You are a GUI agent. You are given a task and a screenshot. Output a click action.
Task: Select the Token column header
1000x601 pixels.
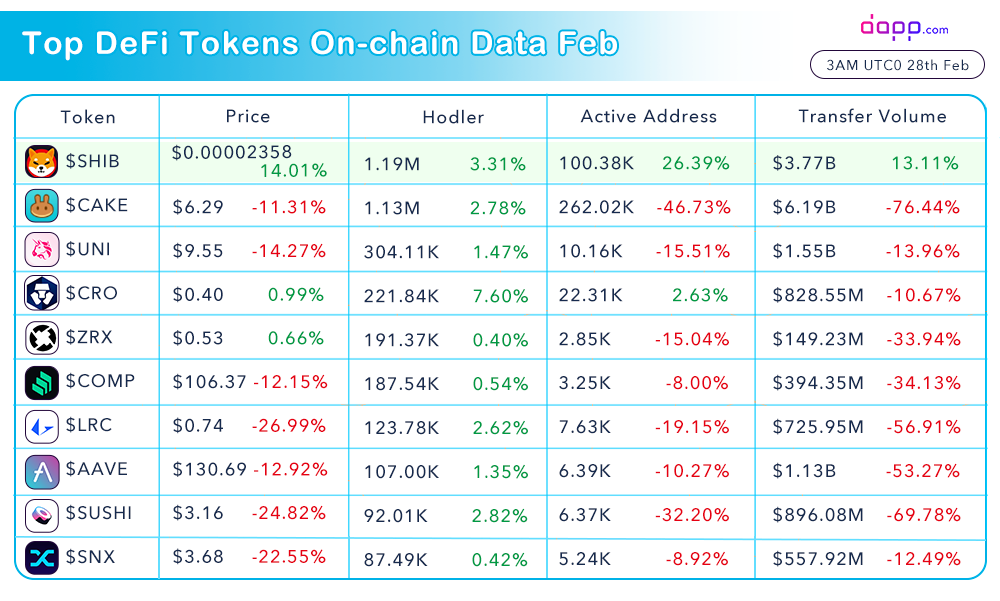pyautogui.click(x=88, y=117)
